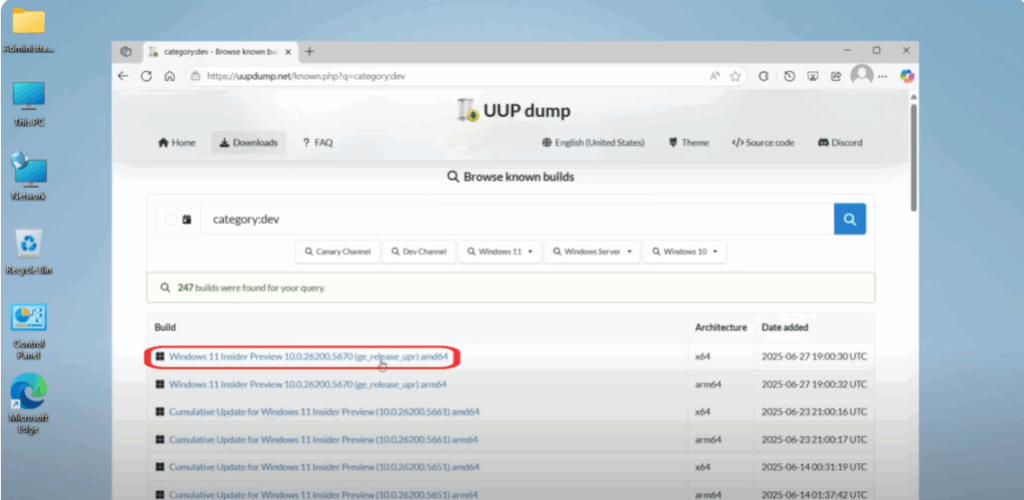Screen dimensions: 1024x500
Task: Click the browser Back arrow
Action: 123,76
